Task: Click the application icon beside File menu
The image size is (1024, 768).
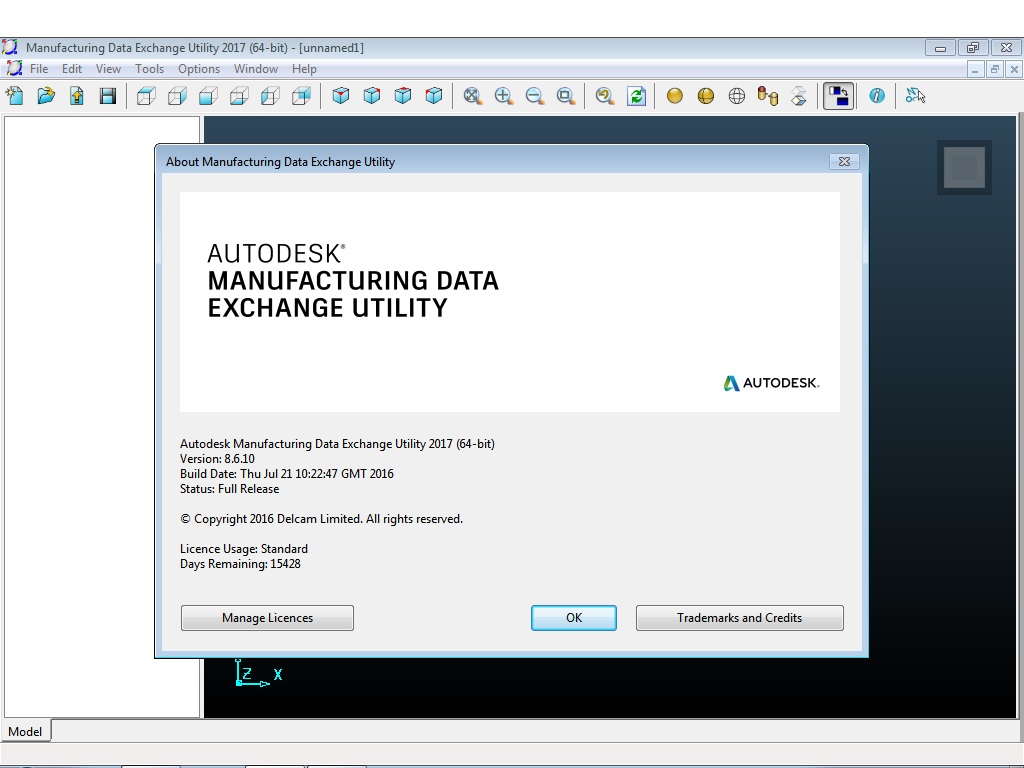Action: [13, 69]
